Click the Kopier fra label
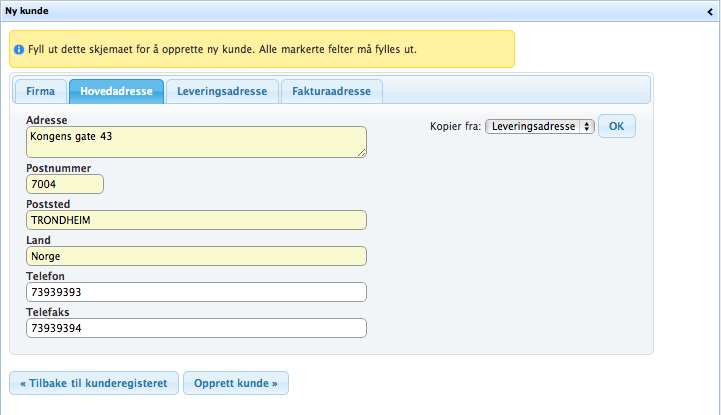The width and height of the screenshot is (721, 415). (455, 127)
